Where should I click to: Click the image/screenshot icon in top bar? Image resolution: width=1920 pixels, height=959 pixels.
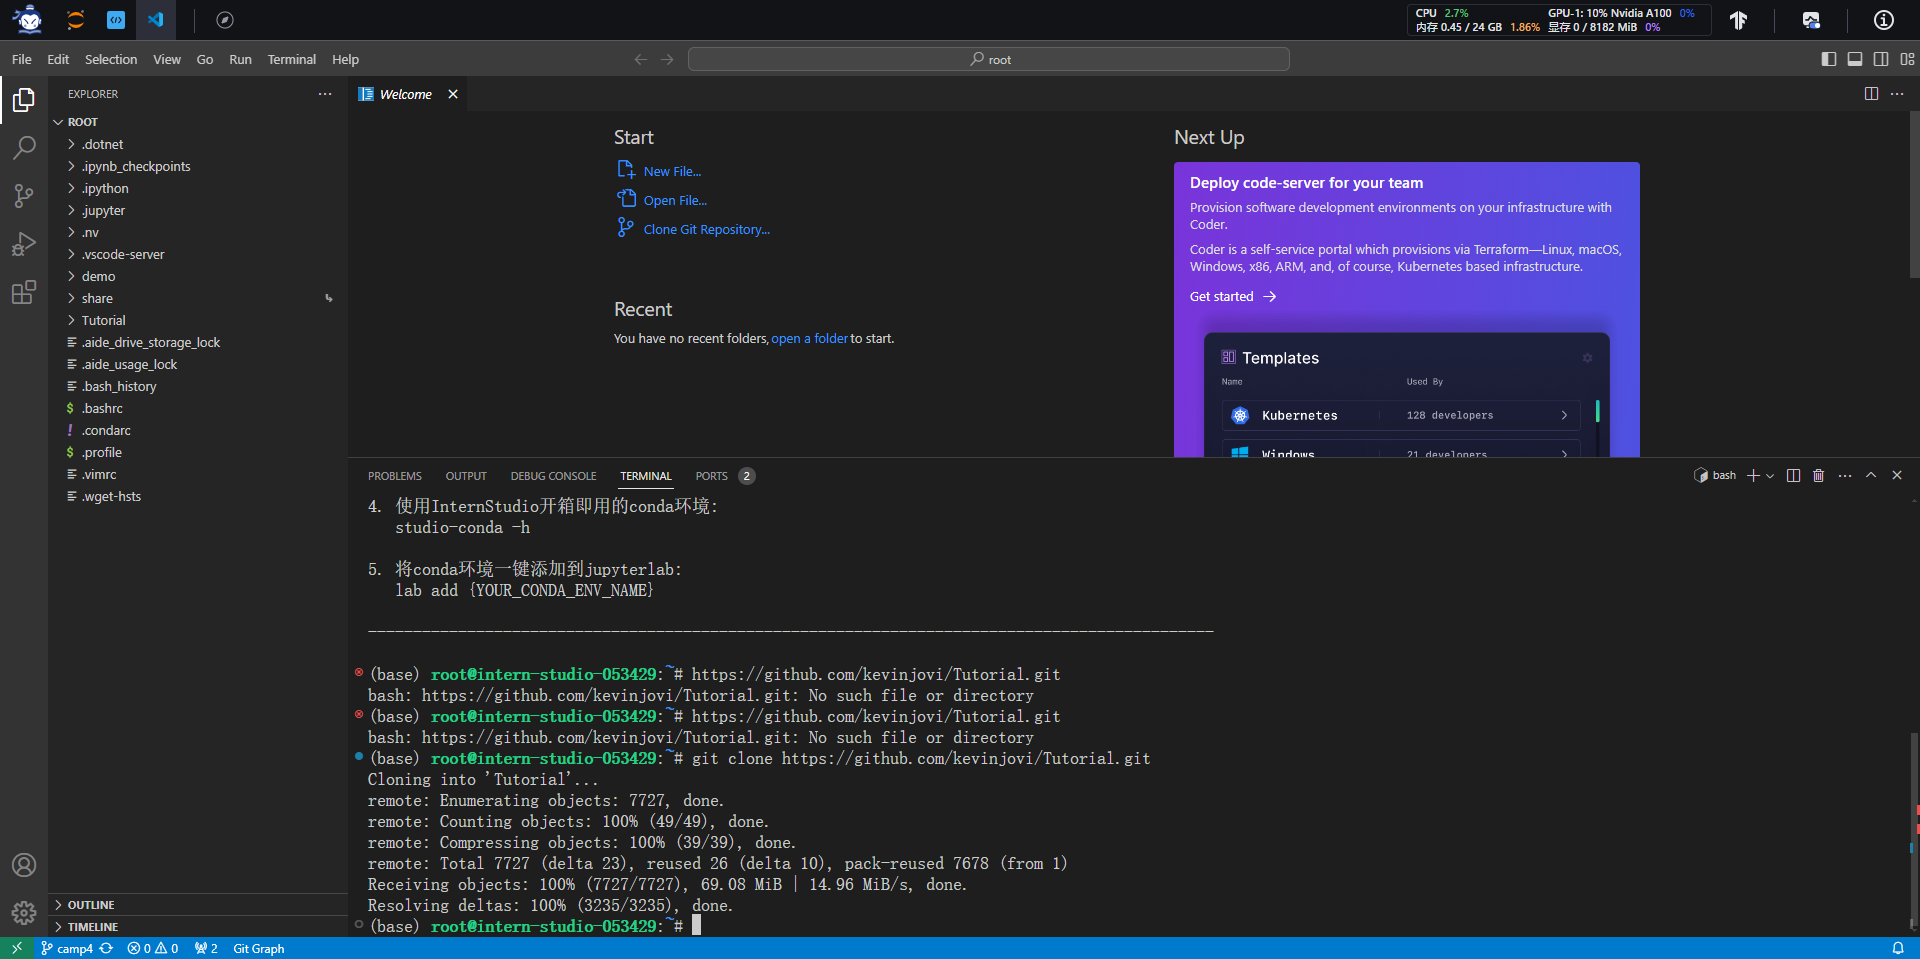[1811, 20]
